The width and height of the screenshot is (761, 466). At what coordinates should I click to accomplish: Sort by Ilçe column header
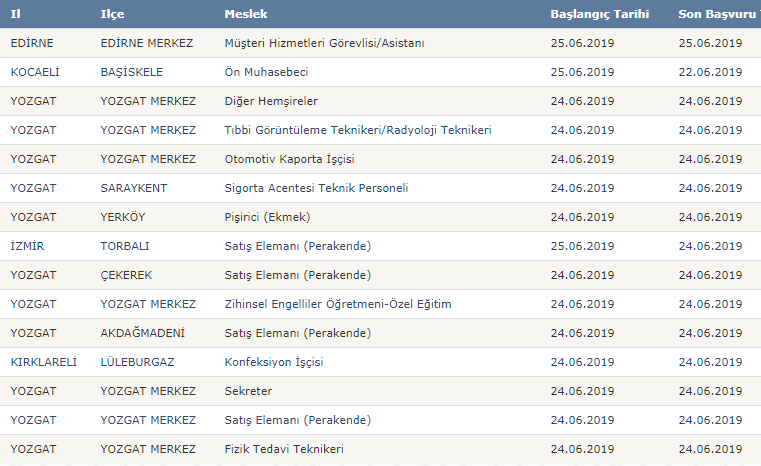pos(112,14)
